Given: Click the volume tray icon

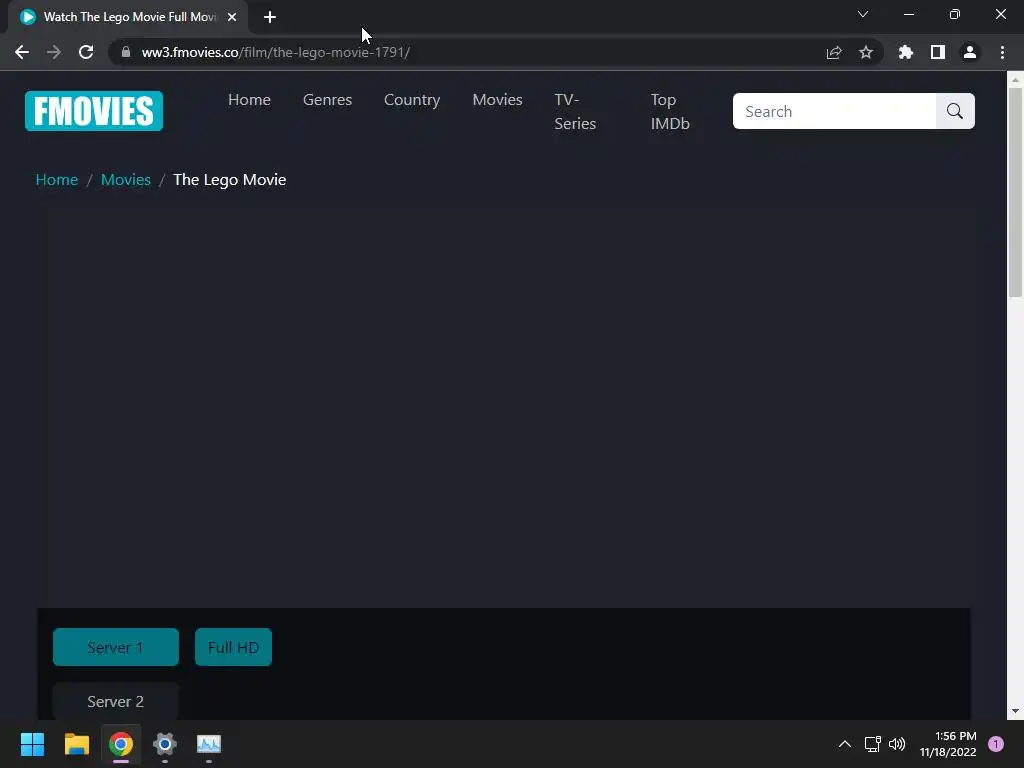Looking at the screenshot, I should pyautogui.click(x=897, y=744).
